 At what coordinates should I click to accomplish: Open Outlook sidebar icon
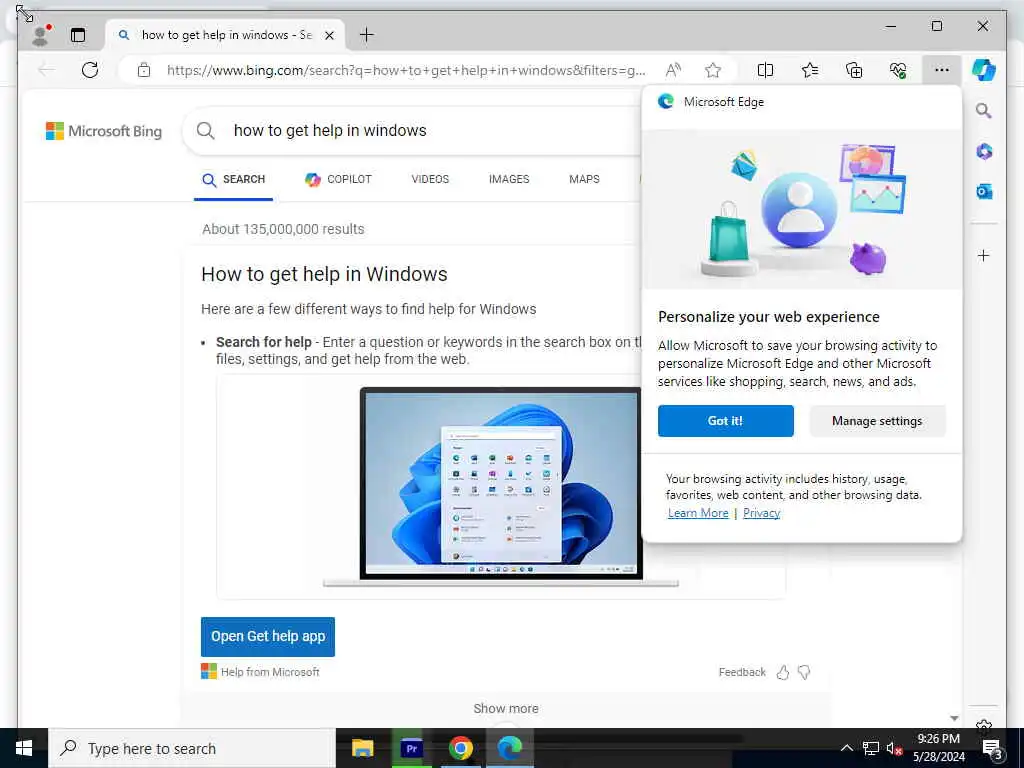click(x=984, y=191)
